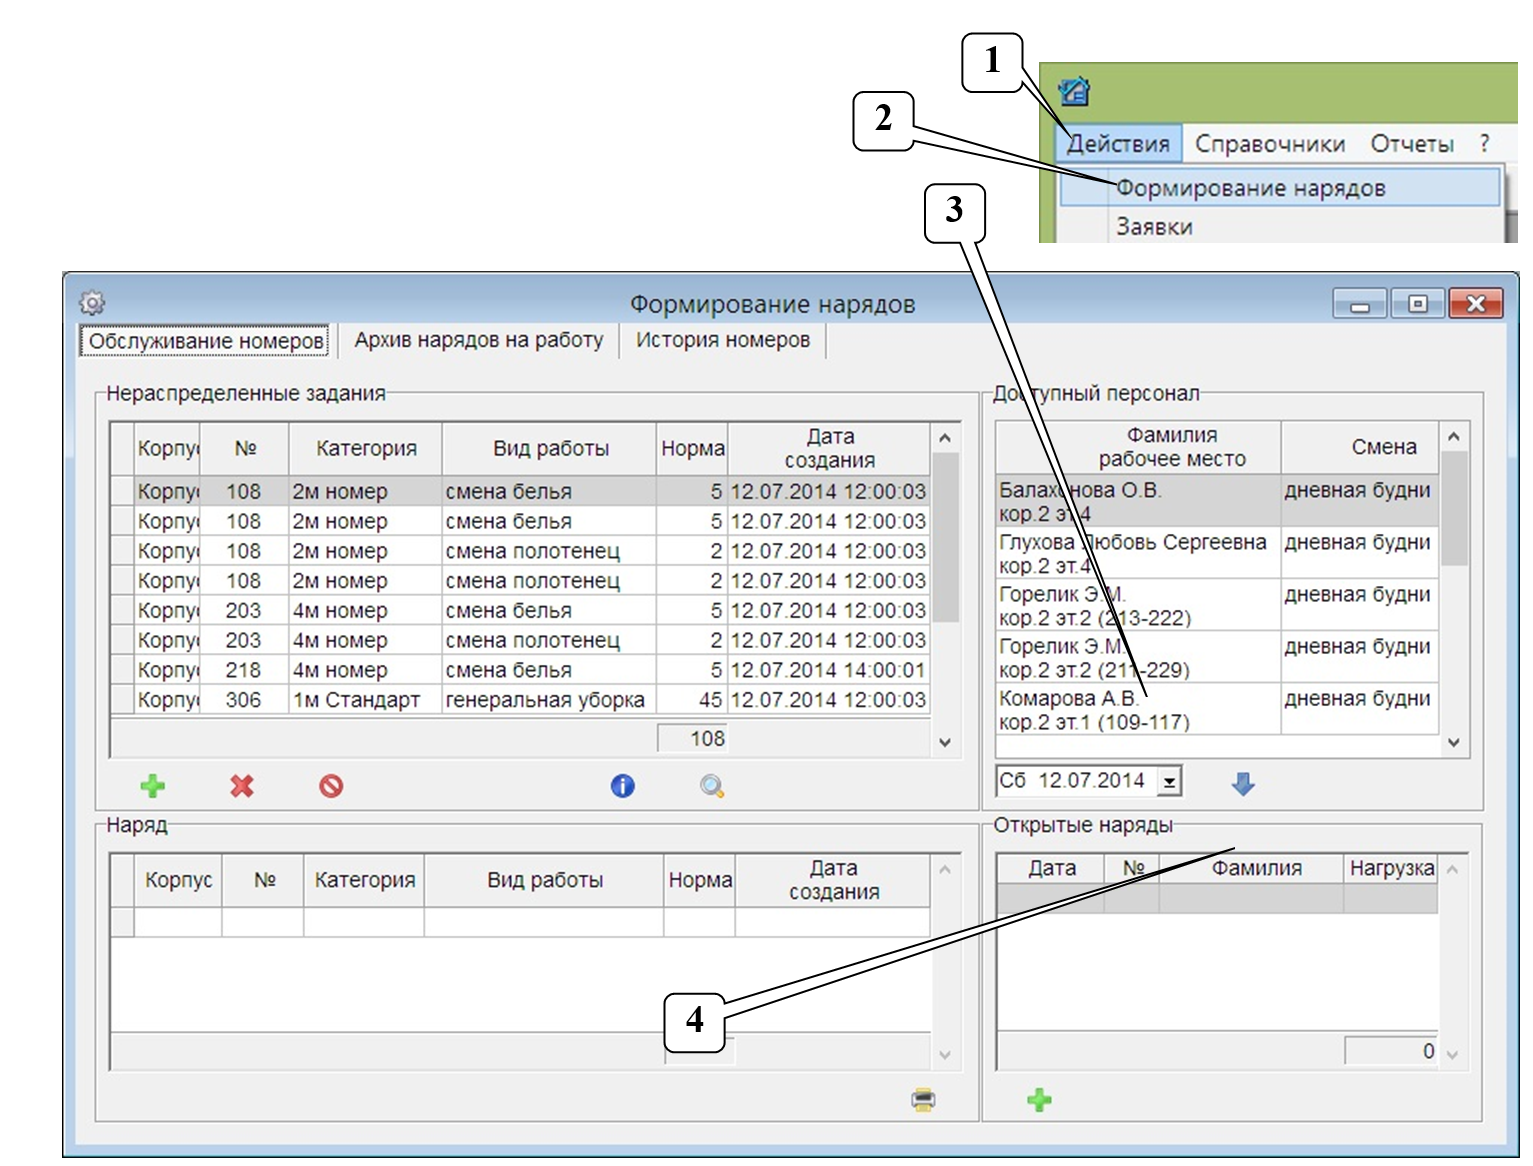Screen dimensions: 1533x1166
Task: Click the gear icon in window title bar
Action: 92,302
